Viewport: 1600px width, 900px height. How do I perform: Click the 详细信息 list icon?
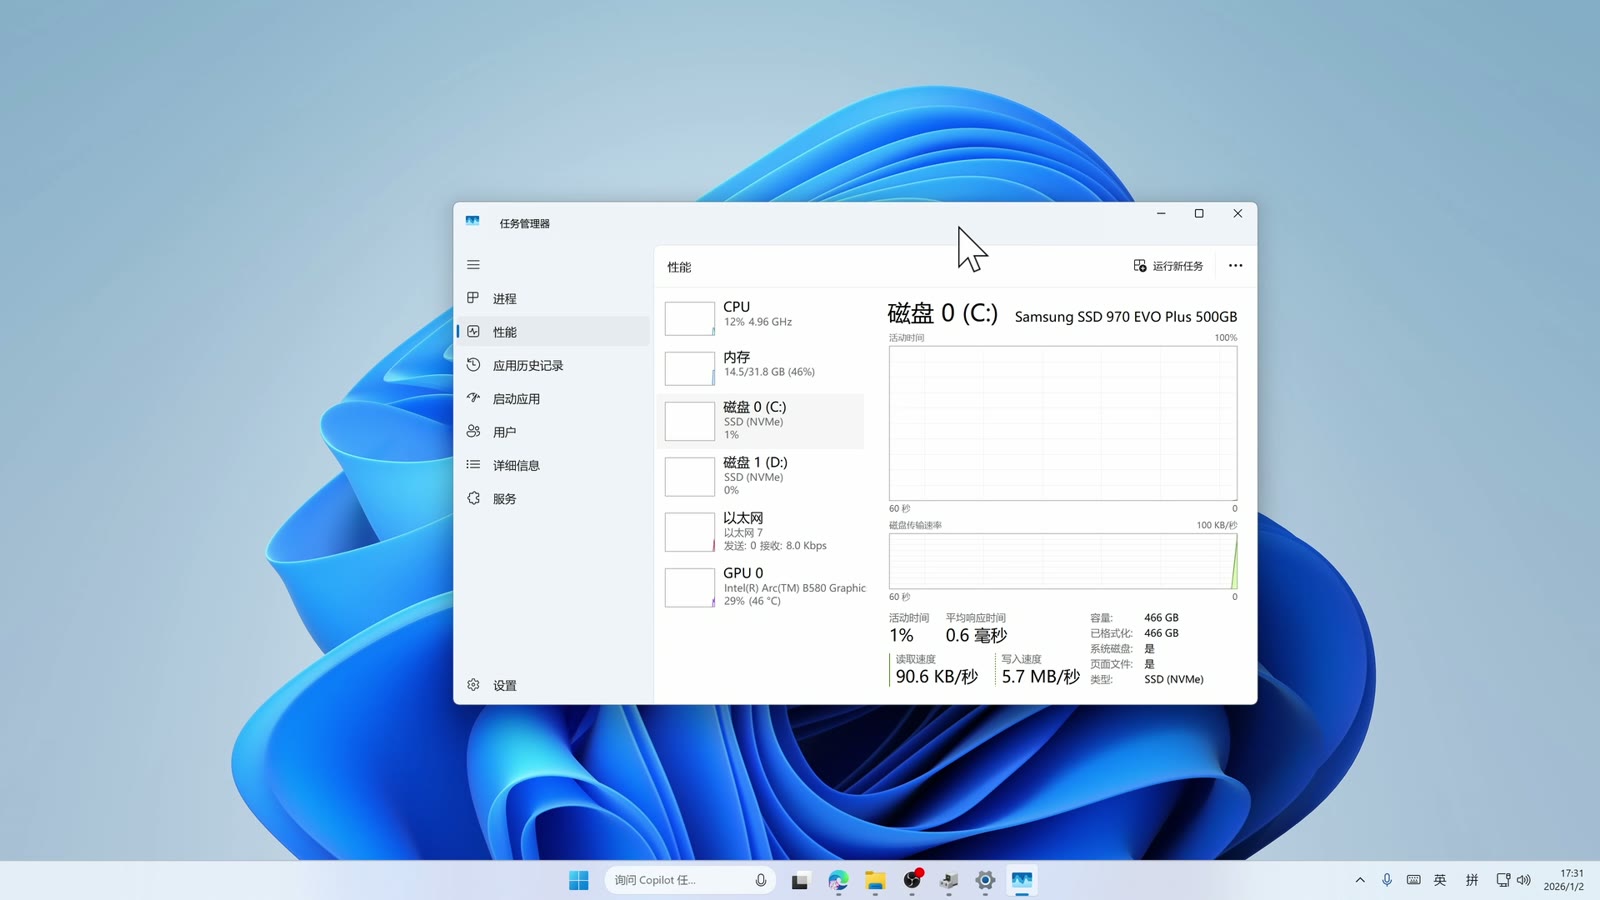pos(473,464)
